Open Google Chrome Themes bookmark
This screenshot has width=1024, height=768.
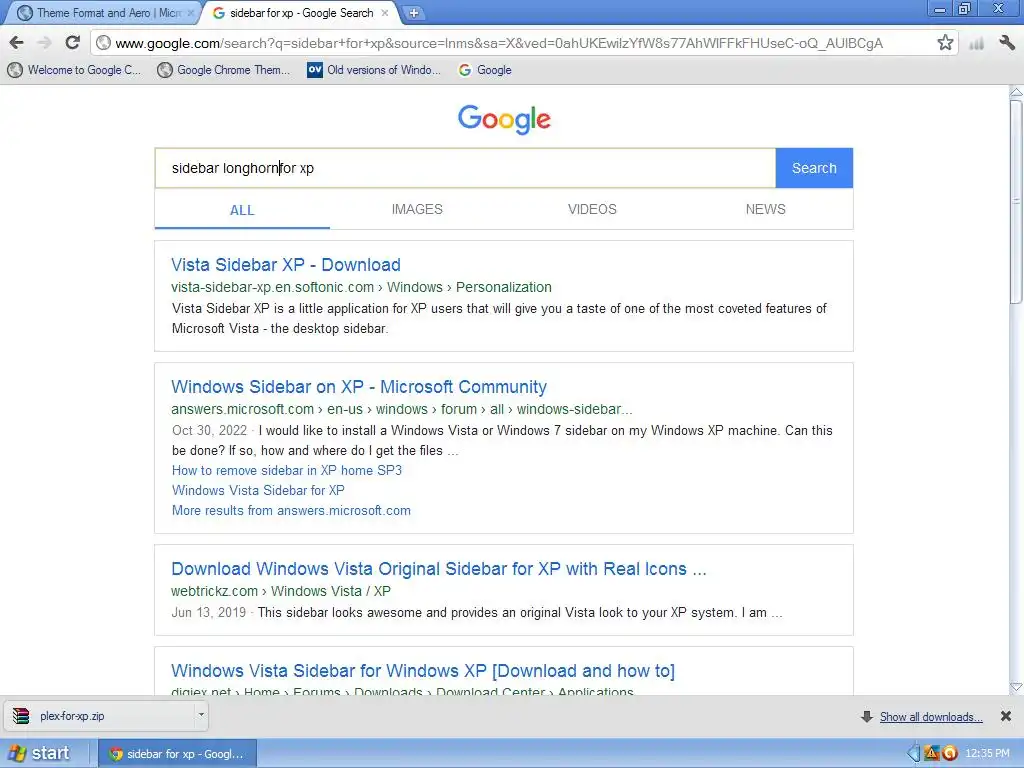click(224, 70)
